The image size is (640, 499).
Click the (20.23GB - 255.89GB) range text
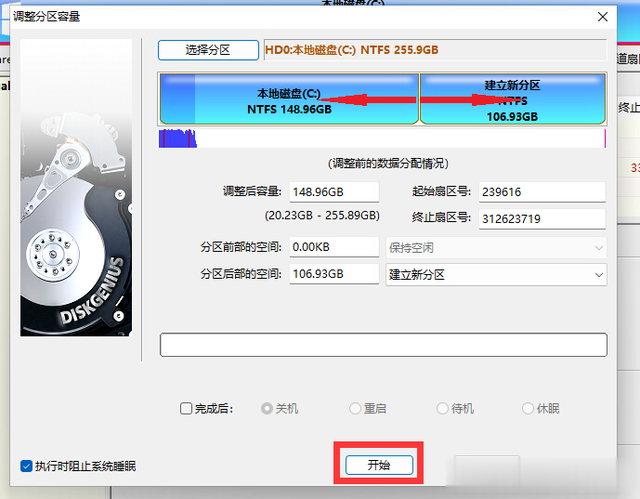(322, 215)
